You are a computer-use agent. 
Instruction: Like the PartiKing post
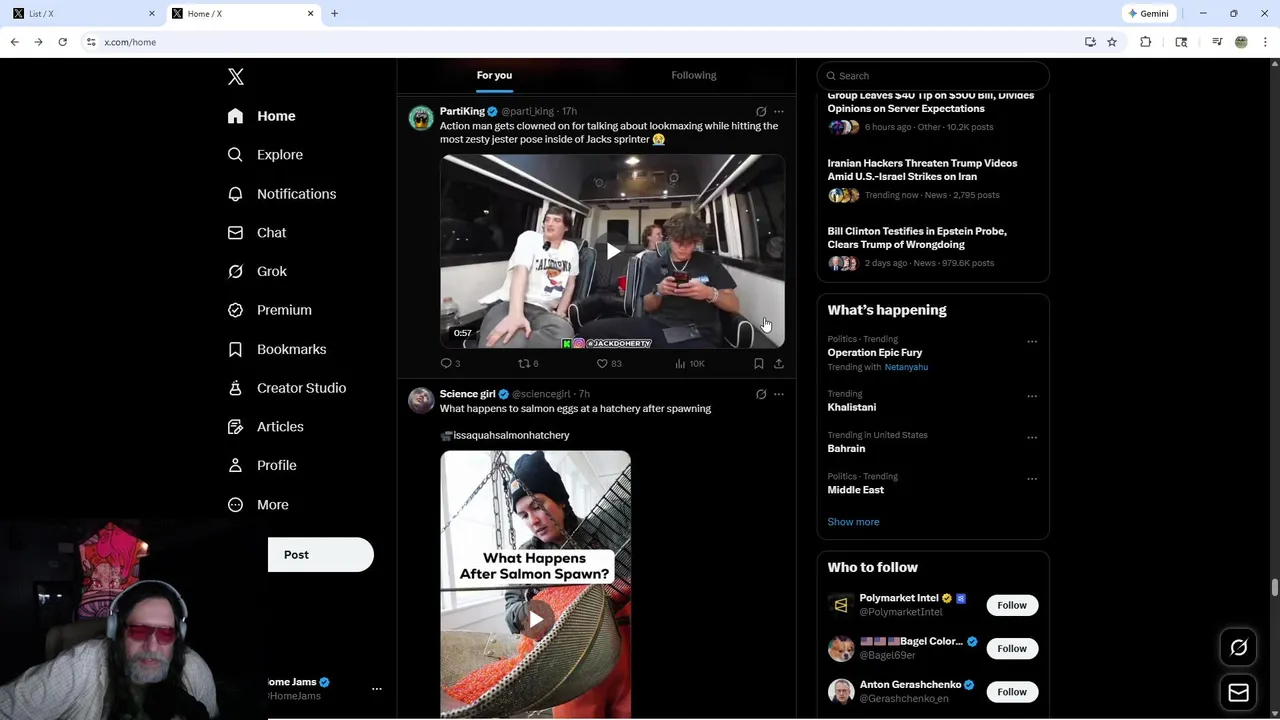(x=608, y=364)
